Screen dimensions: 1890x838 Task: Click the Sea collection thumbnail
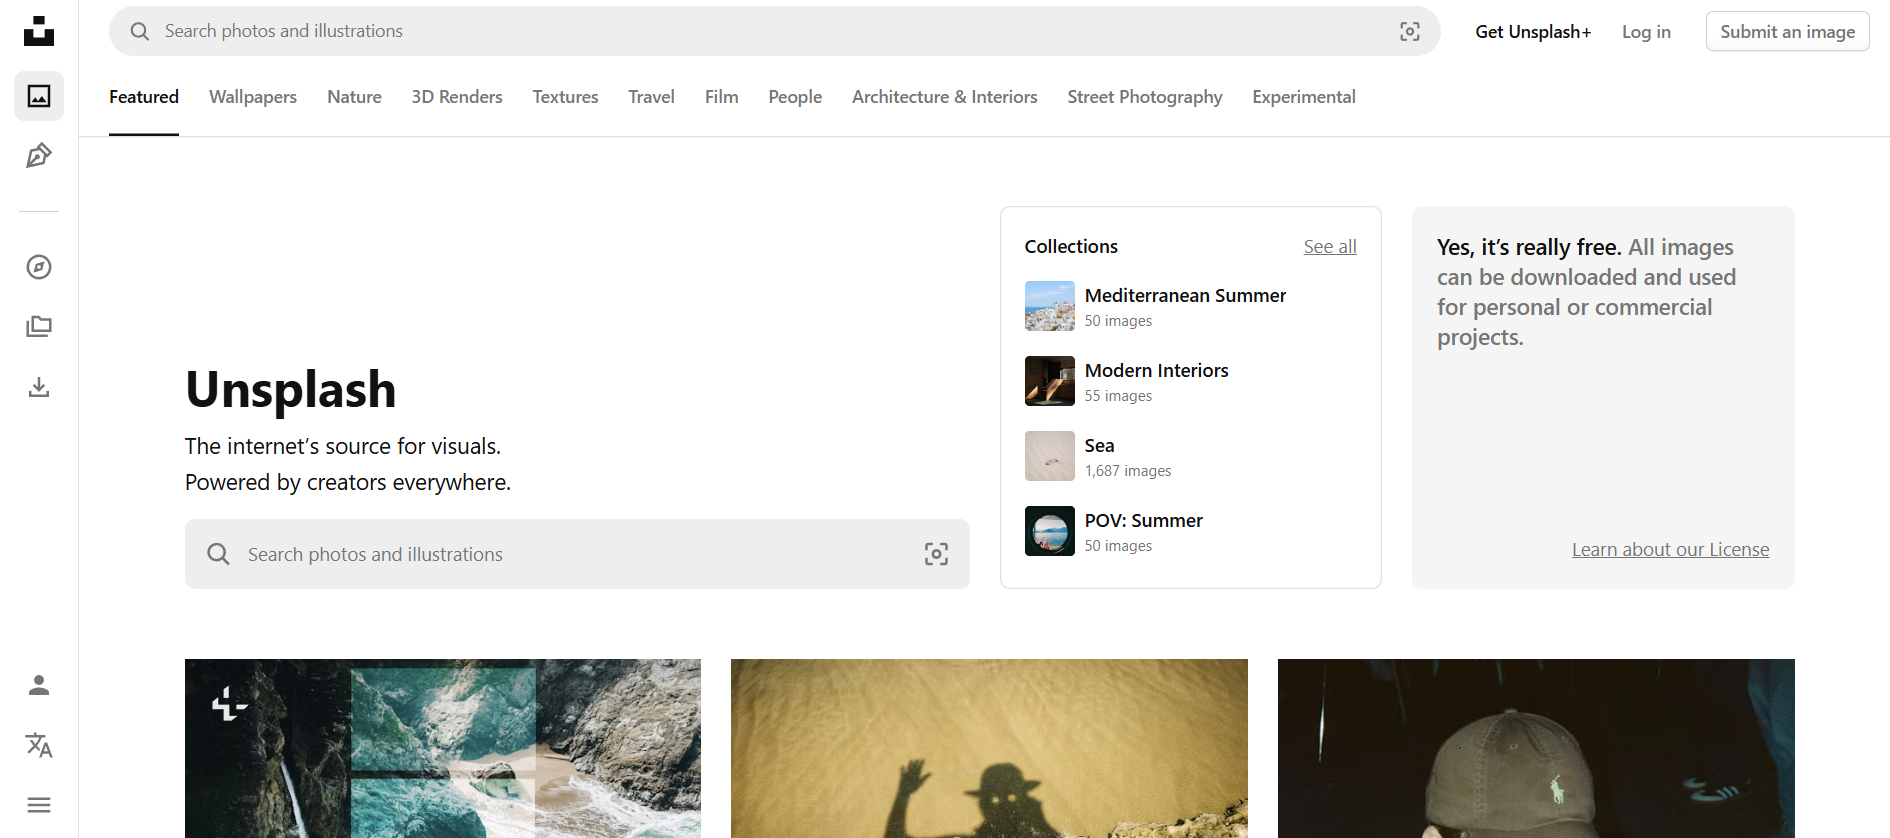pos(1049,456)
